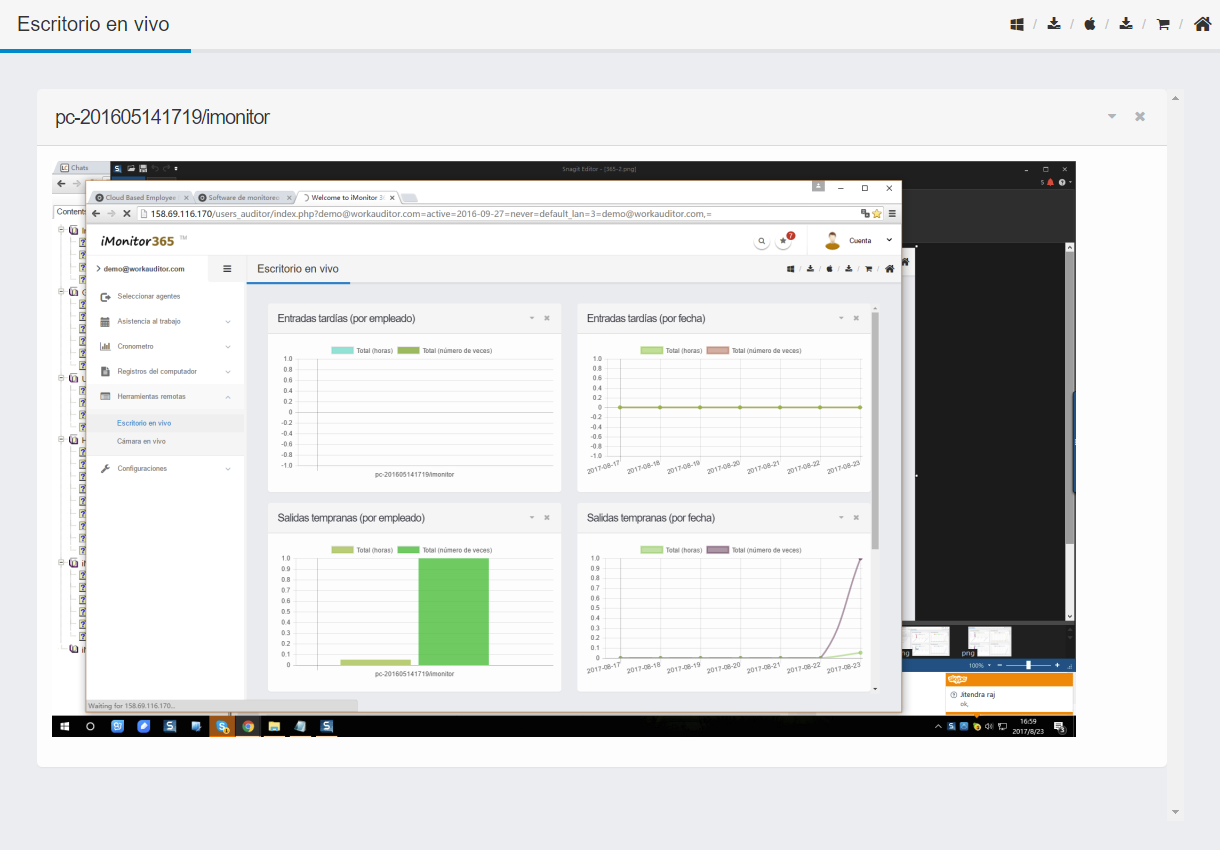The image size is (1220, 850).
Task: Click the Chrome icon in the remote Windows taskbar
Action: coord(247,727)
